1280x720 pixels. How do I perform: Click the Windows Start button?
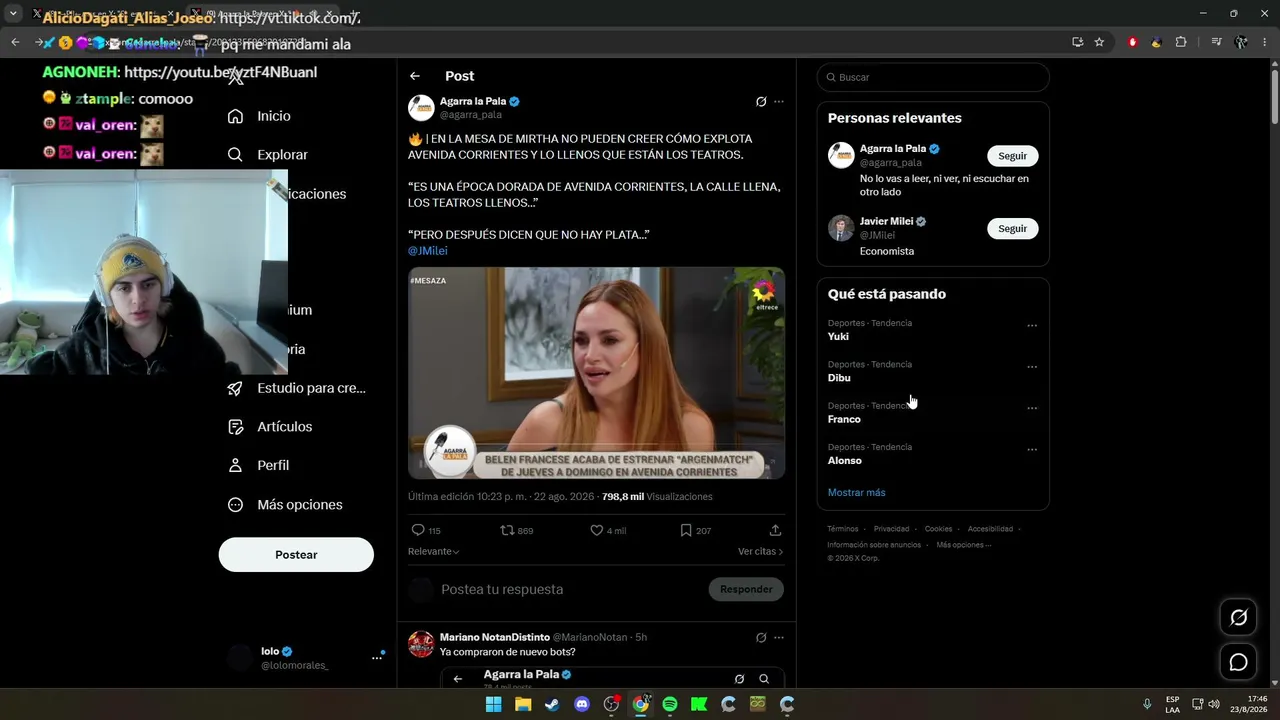click(x=493, y=704)
